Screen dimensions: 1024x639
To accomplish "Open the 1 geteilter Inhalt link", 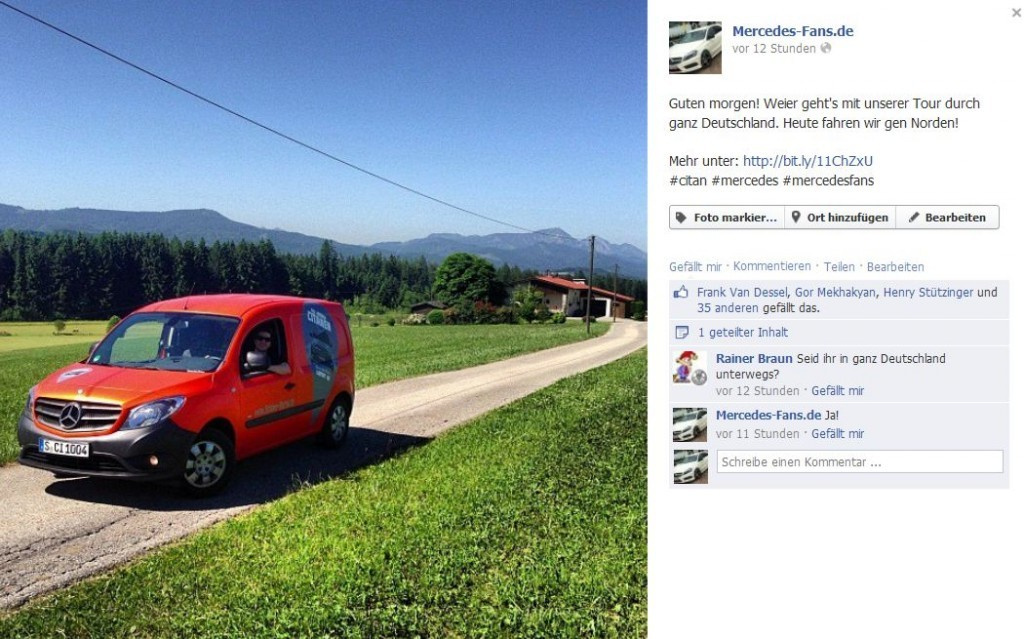I will point(743,332).
